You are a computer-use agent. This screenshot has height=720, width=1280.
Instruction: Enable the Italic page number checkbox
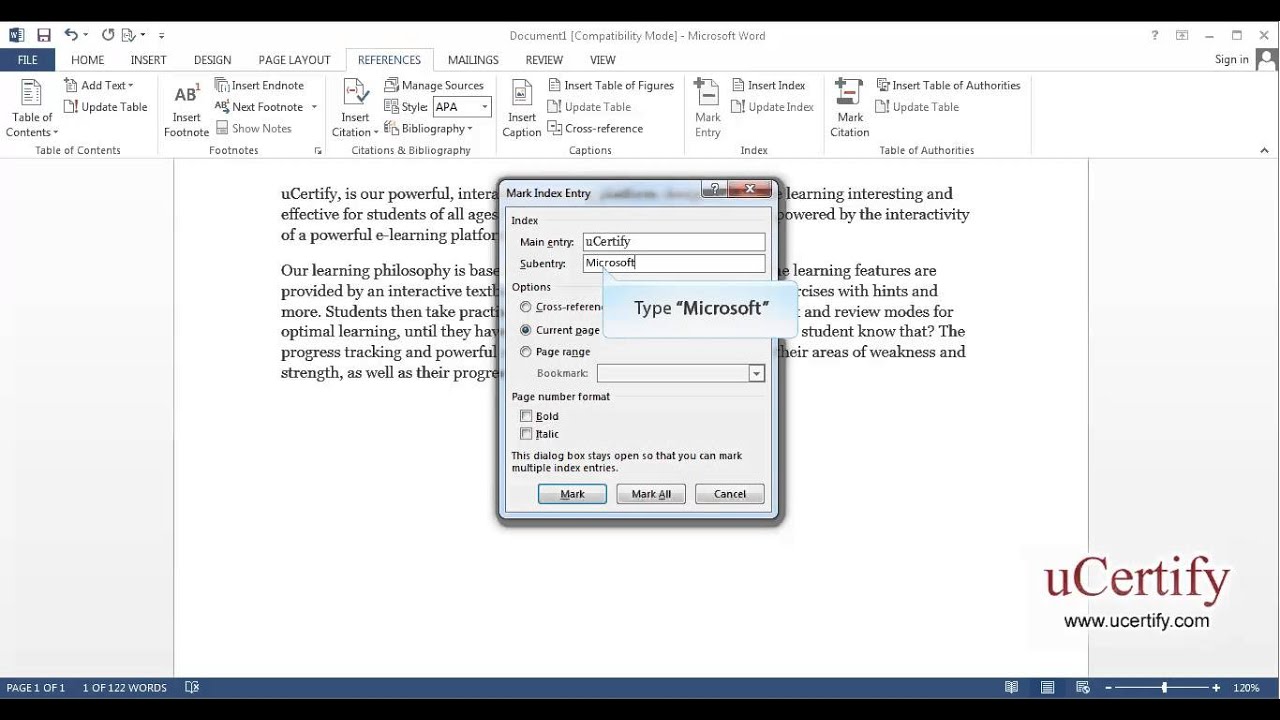[x=526, y=434]
